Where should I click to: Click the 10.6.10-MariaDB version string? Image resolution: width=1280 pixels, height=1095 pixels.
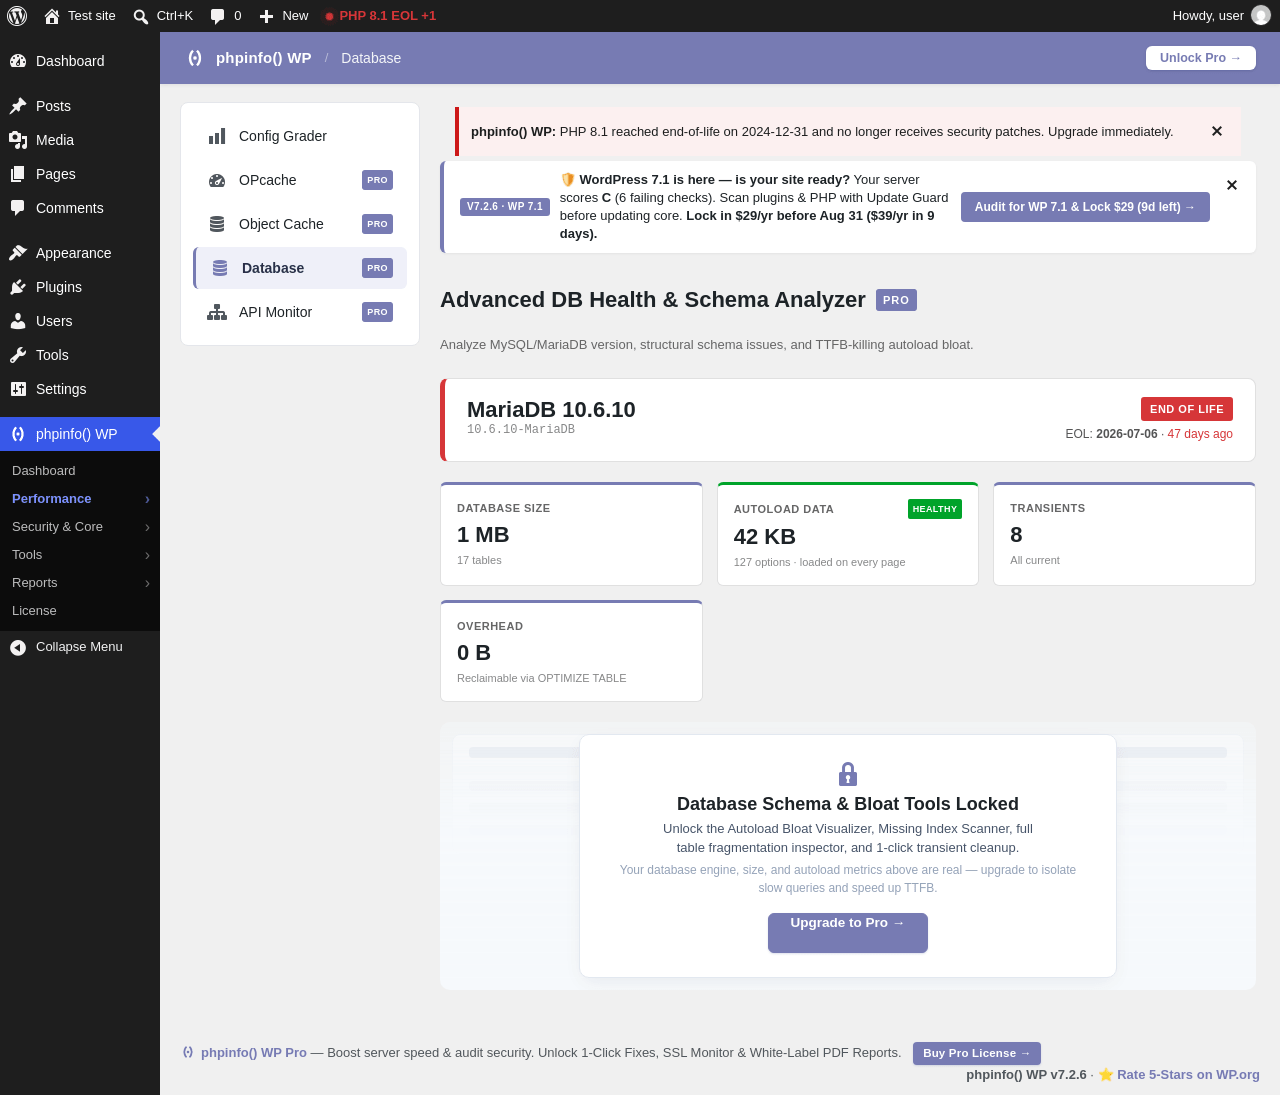(x=521, y=430)
